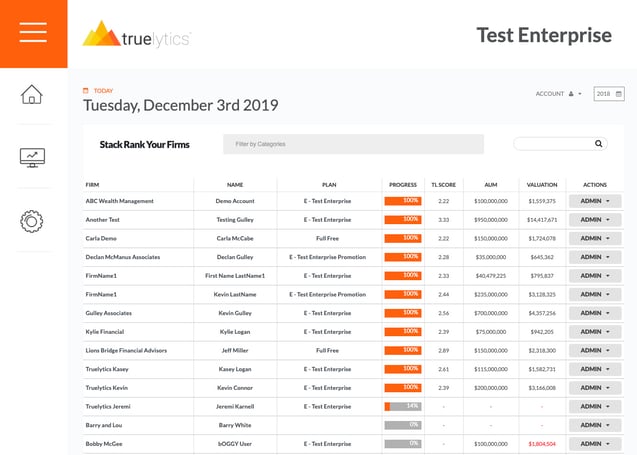Open Admin dropdown for Carla Demo
The image size is (637, 455).
(594, 238)
